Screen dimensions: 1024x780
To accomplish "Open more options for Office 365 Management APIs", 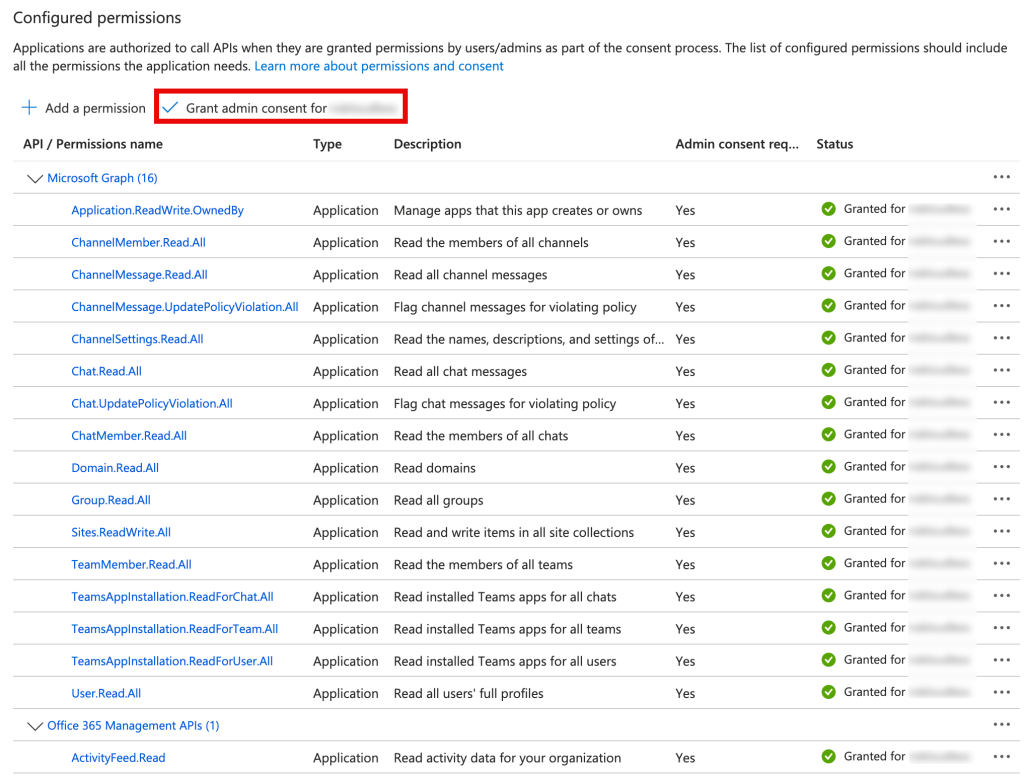I will [1001, 724].
